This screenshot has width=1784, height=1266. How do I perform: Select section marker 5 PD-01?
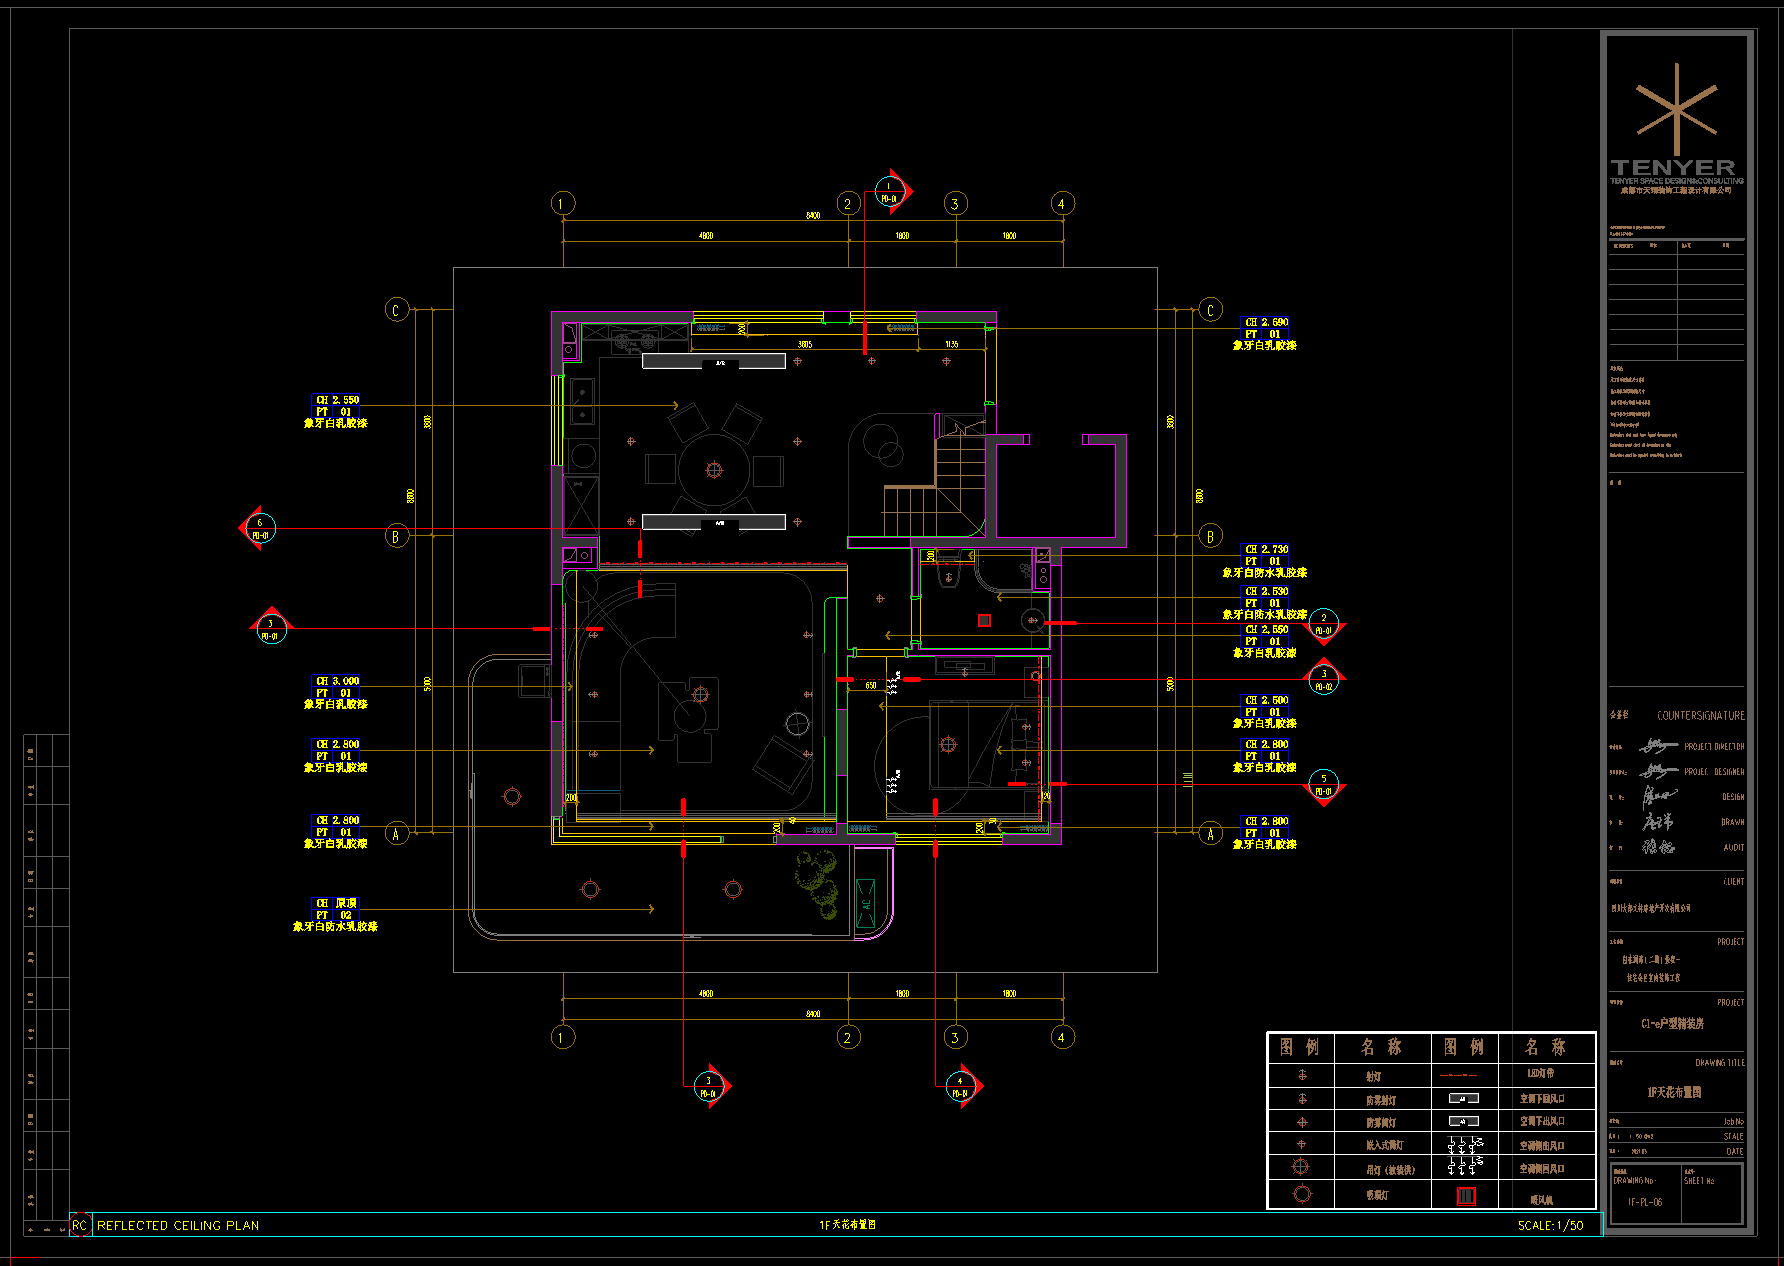pyautogui.click(x=1324, y=786)
